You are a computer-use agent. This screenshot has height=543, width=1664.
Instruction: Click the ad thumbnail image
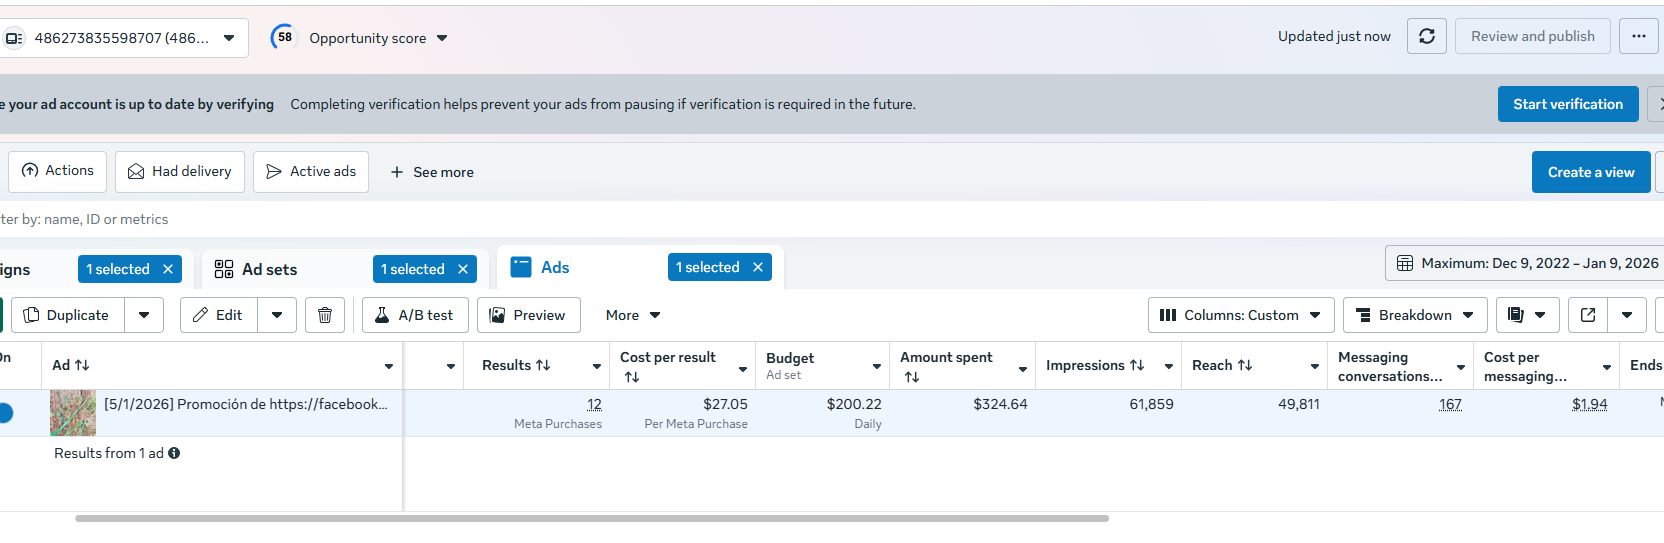[73, 412]
